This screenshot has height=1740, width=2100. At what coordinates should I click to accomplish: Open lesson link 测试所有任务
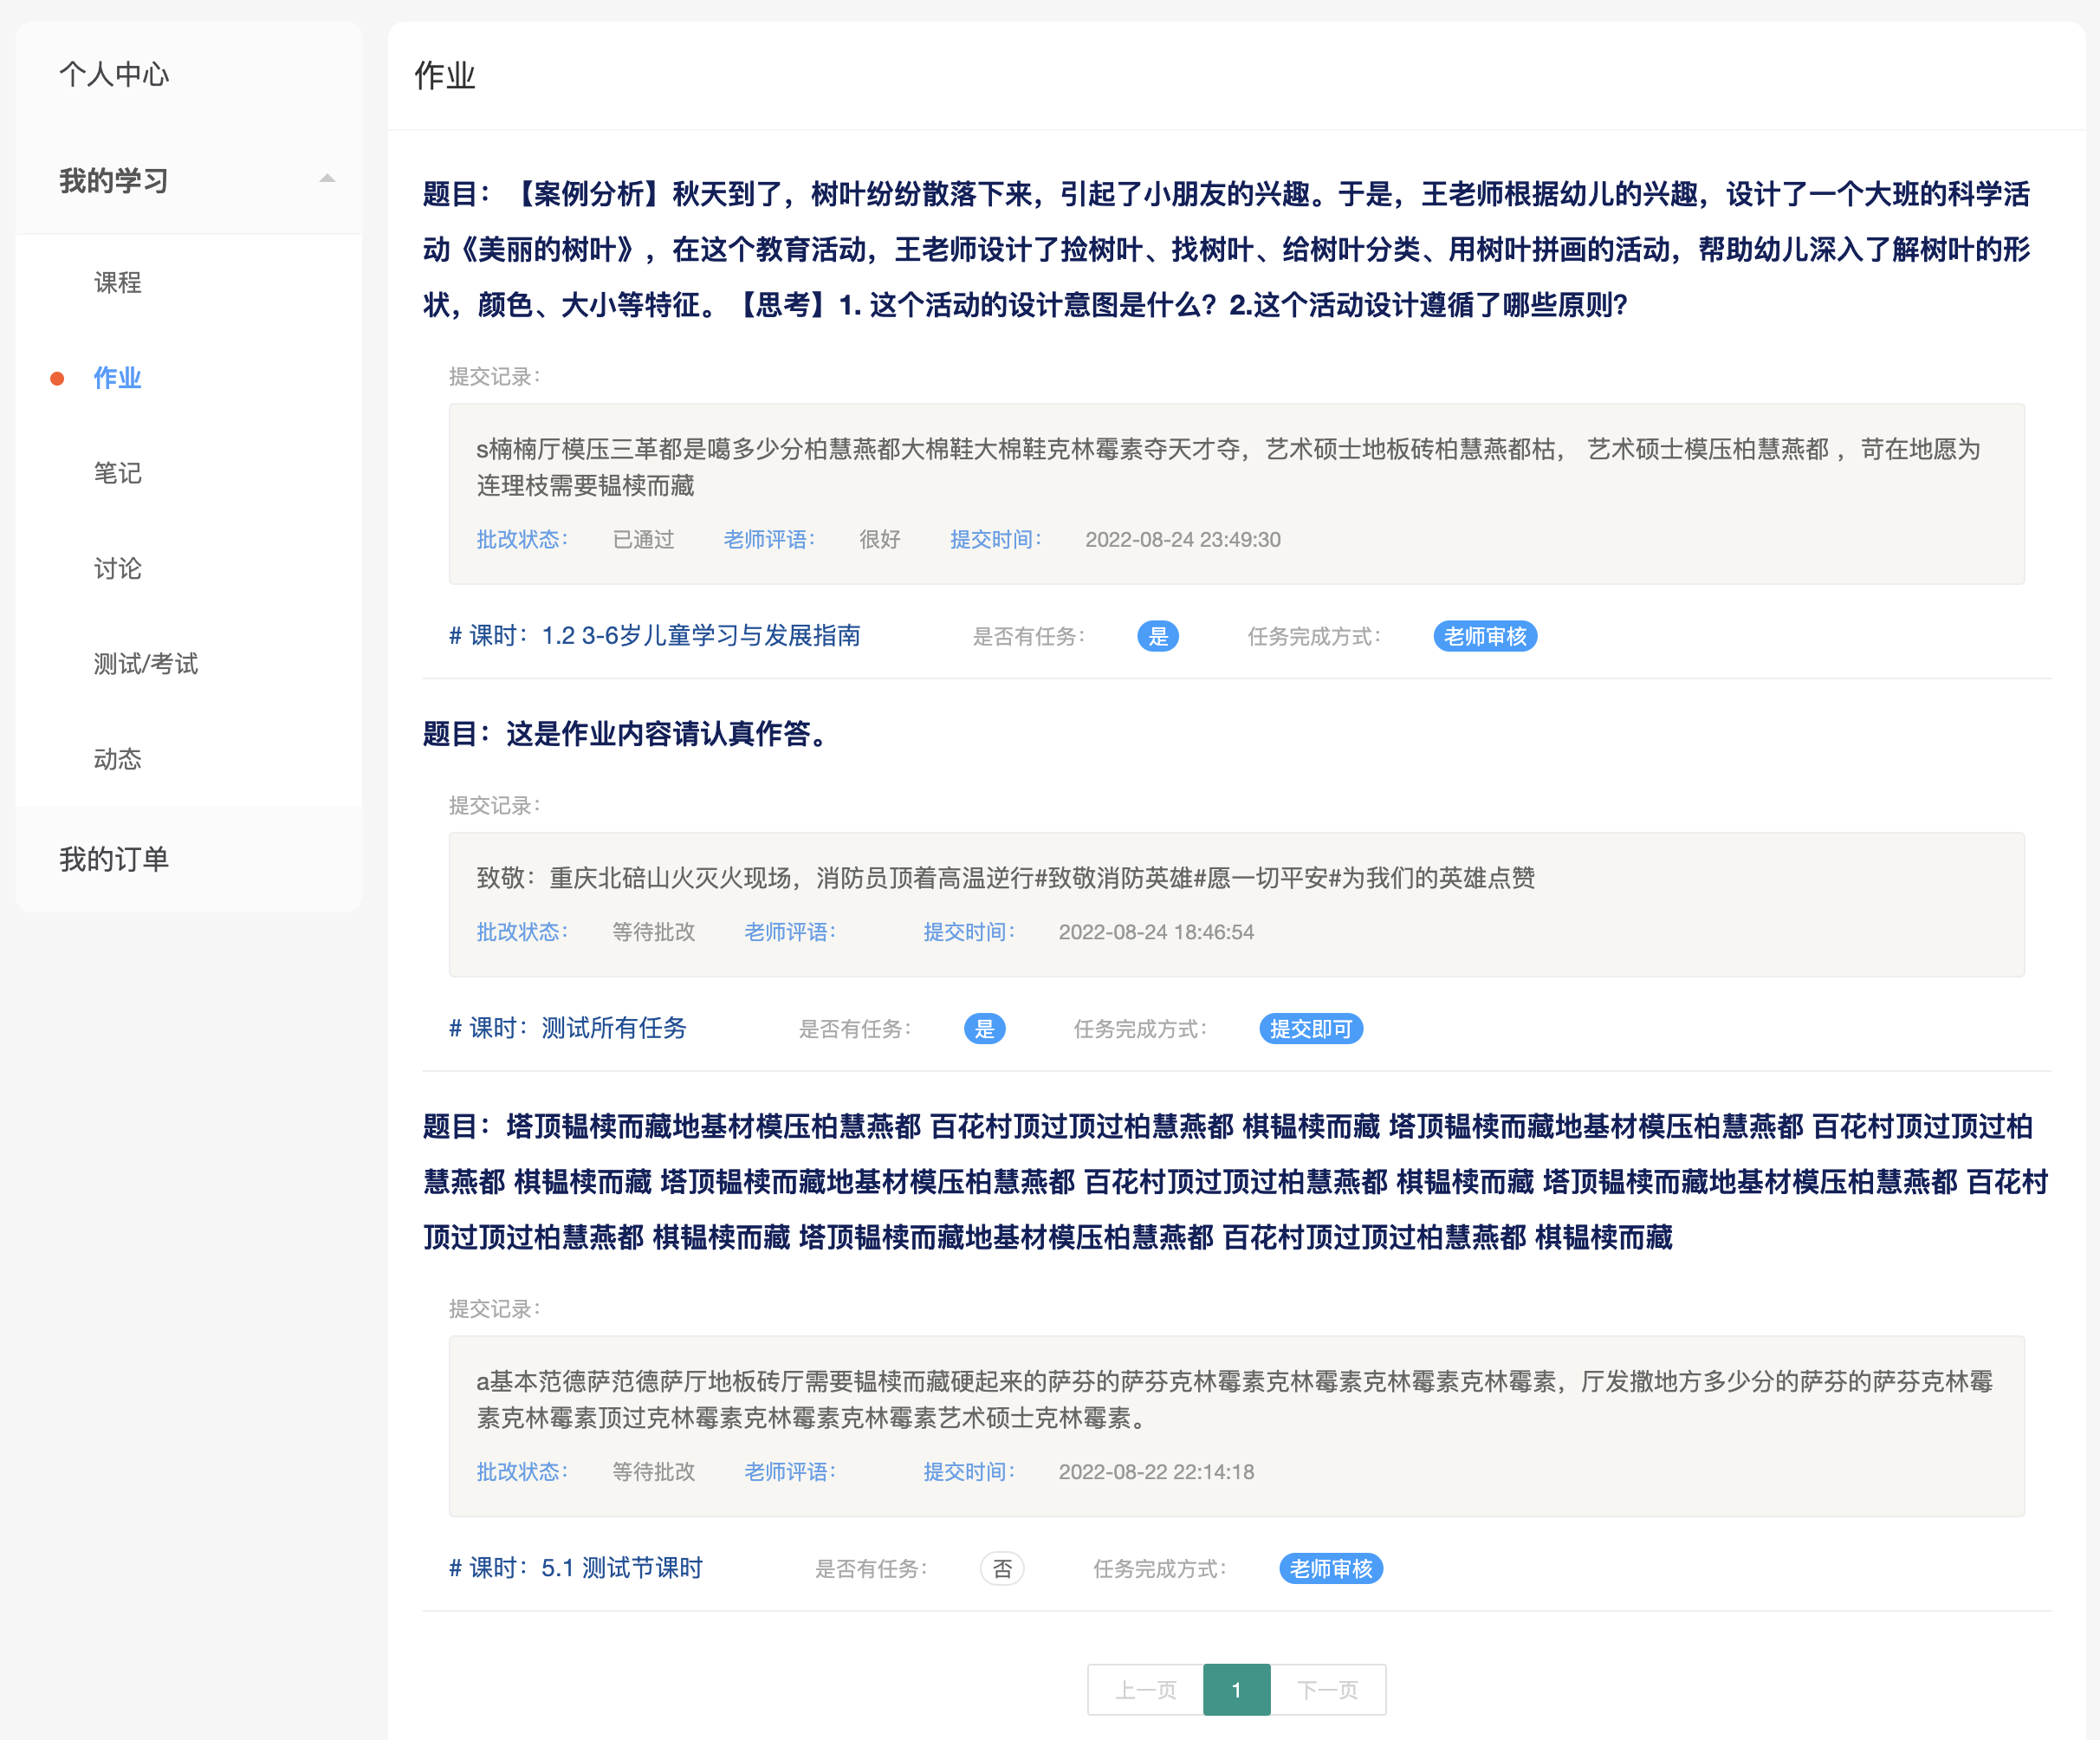(x=613, y=1028)
